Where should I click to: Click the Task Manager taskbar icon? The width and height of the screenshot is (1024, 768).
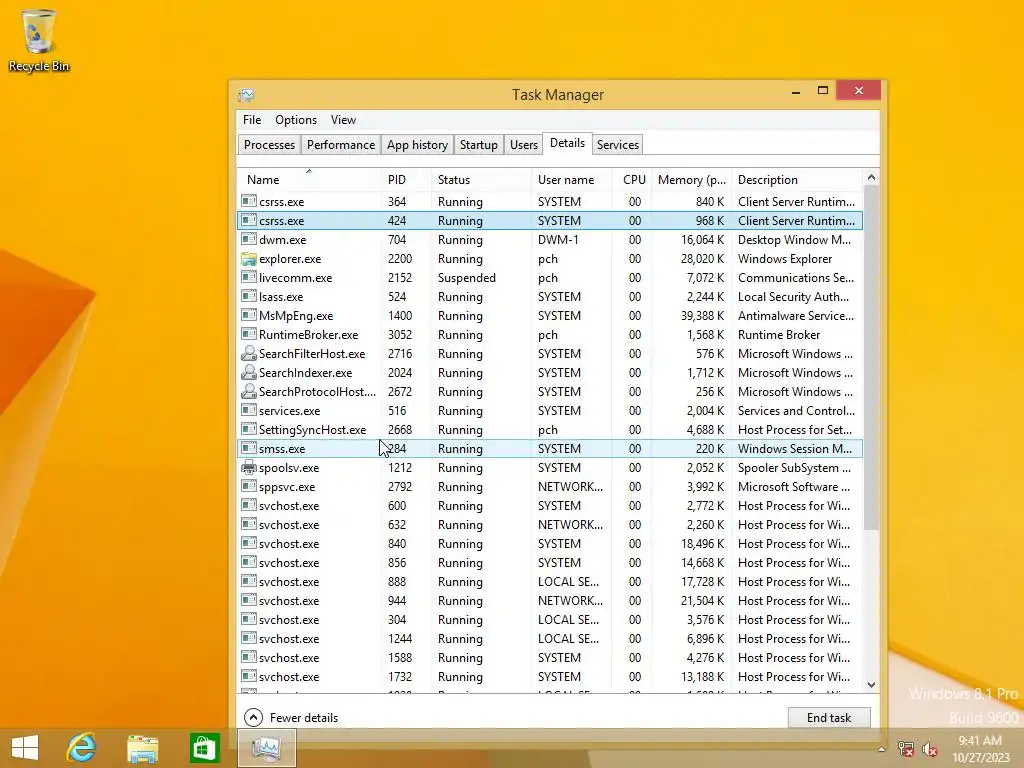[x=266, y=748]
